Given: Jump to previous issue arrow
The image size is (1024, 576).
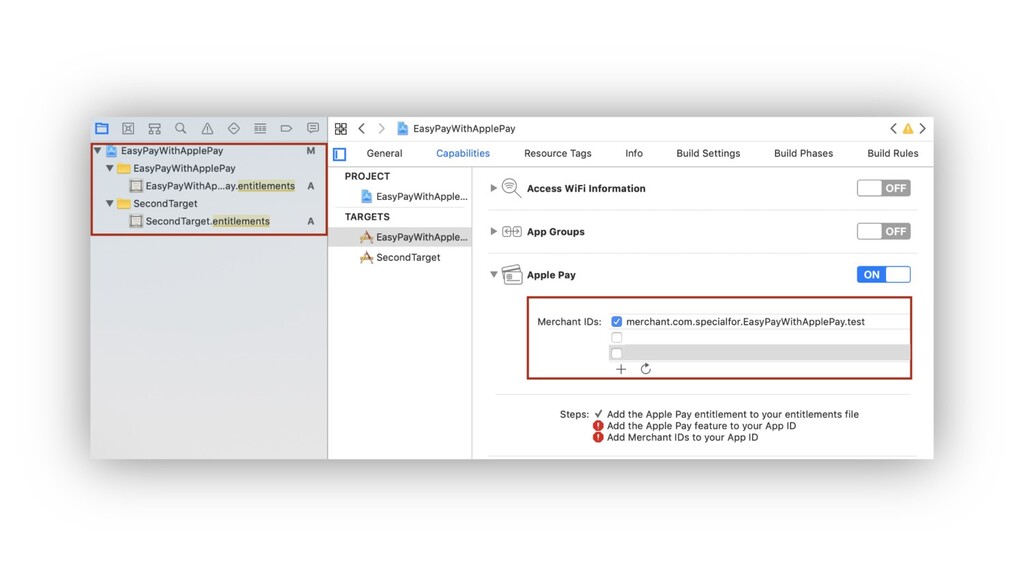Looking at the screenshot, I should [893, 129].
